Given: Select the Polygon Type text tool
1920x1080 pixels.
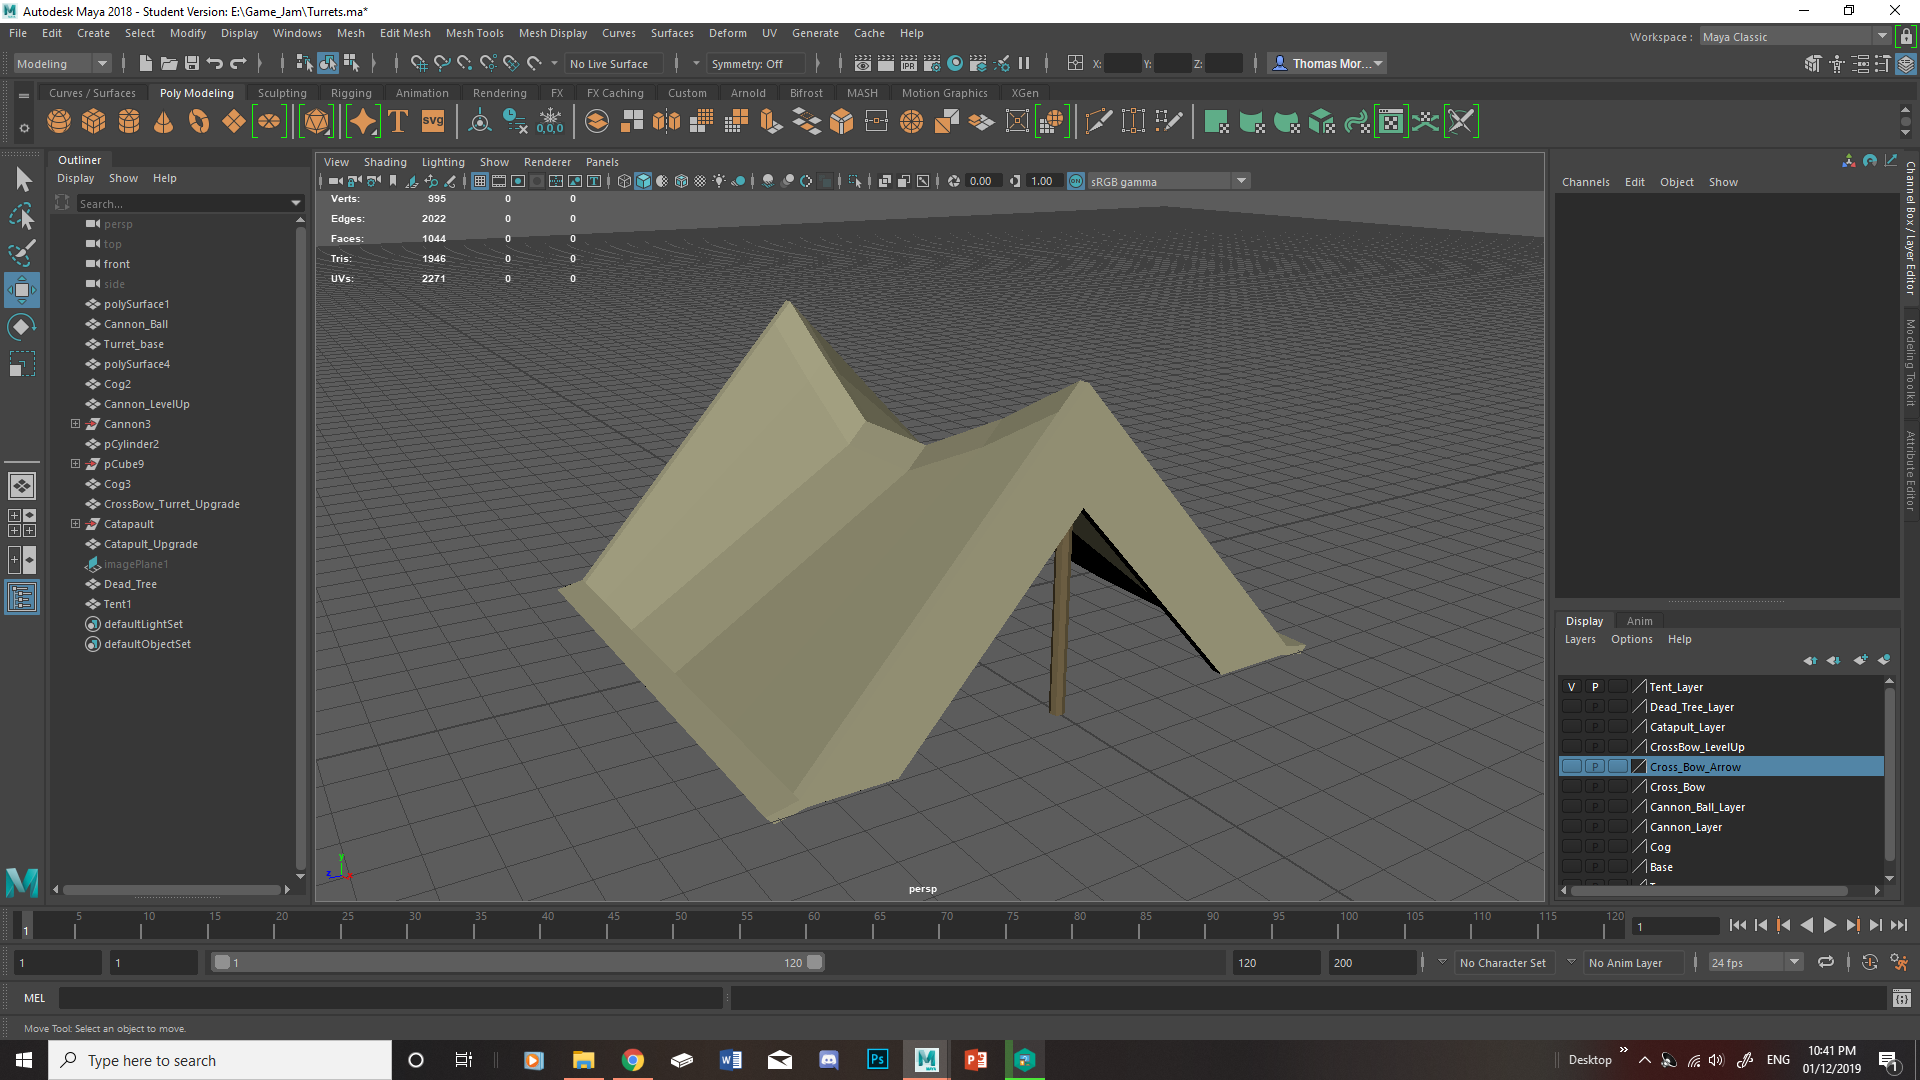Looking at the screenshot, I should pyautogui.click(x=398, y=122).
